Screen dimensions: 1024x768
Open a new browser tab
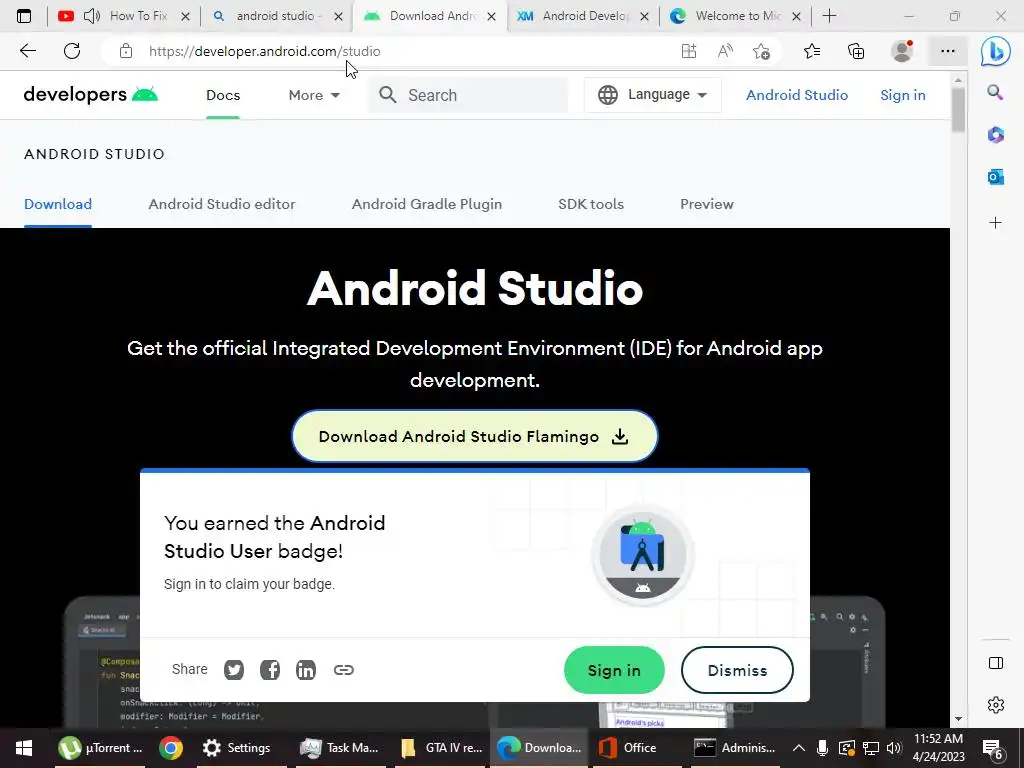[x=829, y=16]
